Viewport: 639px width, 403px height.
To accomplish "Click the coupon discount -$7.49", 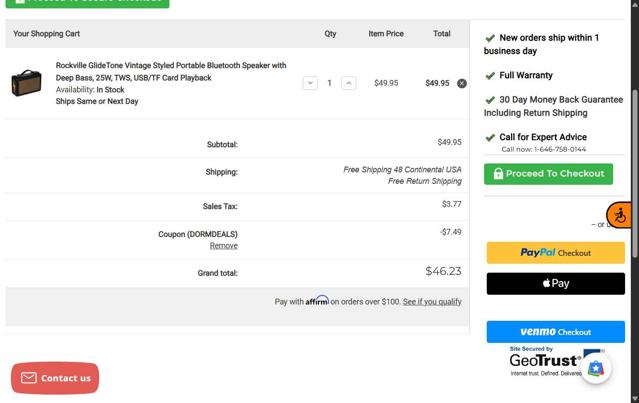I will [x=451, y=232].
